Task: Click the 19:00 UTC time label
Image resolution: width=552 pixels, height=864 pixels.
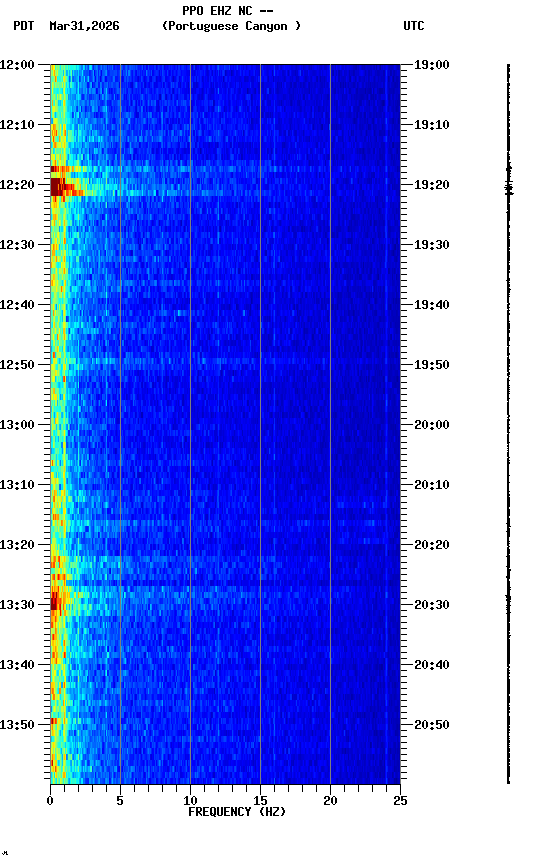Action: (432, 65)
